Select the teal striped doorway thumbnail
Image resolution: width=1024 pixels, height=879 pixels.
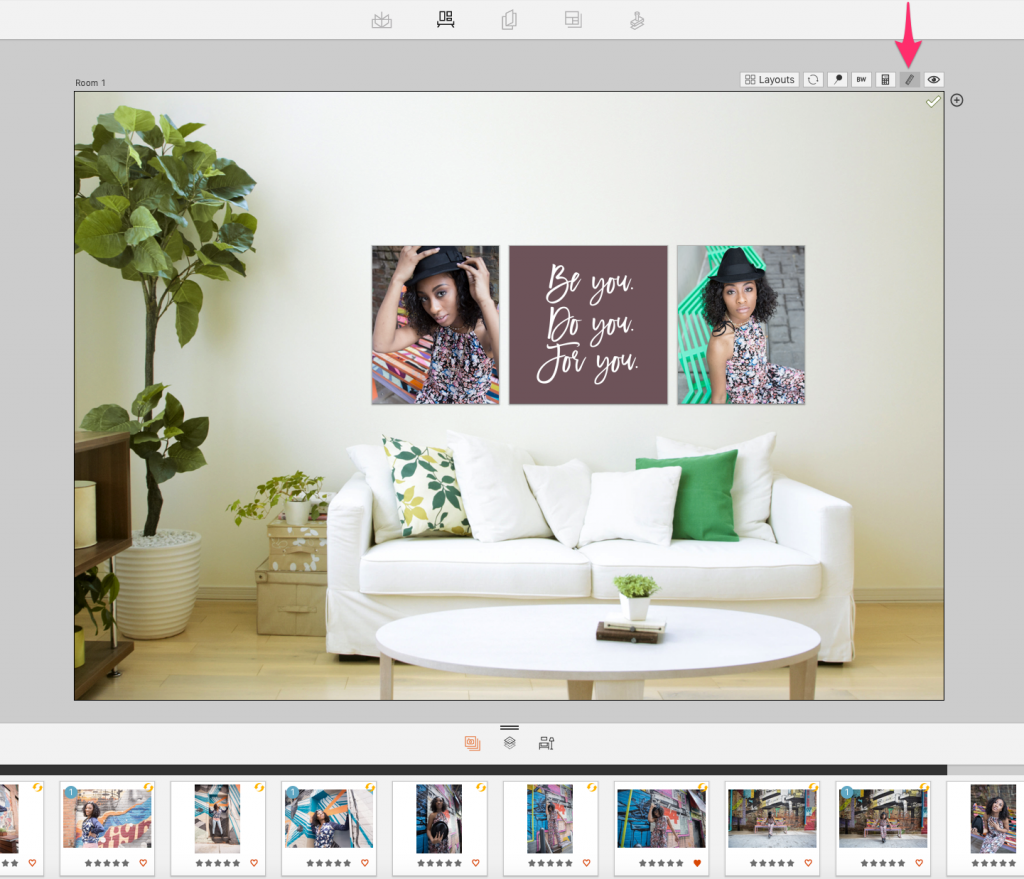pos(217,819)
